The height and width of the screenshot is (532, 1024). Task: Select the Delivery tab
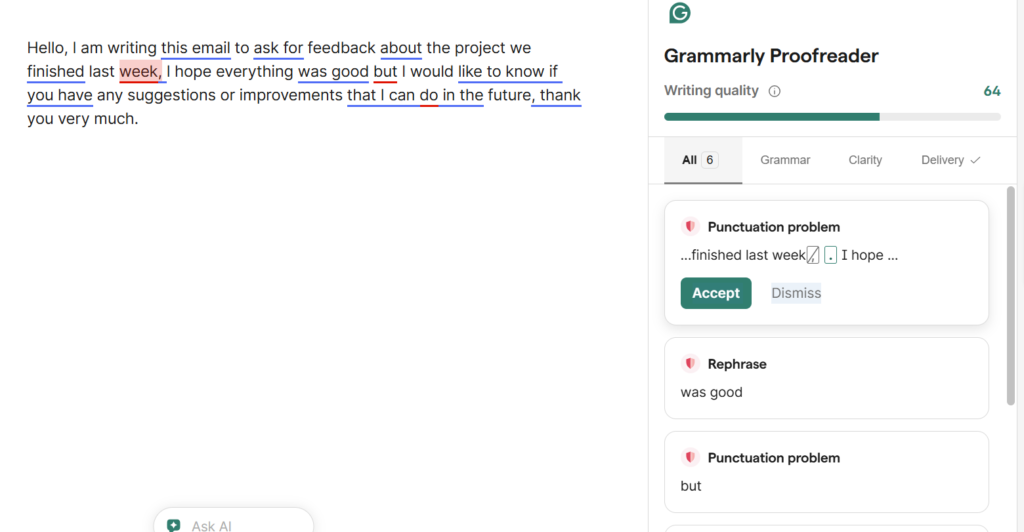942,160
